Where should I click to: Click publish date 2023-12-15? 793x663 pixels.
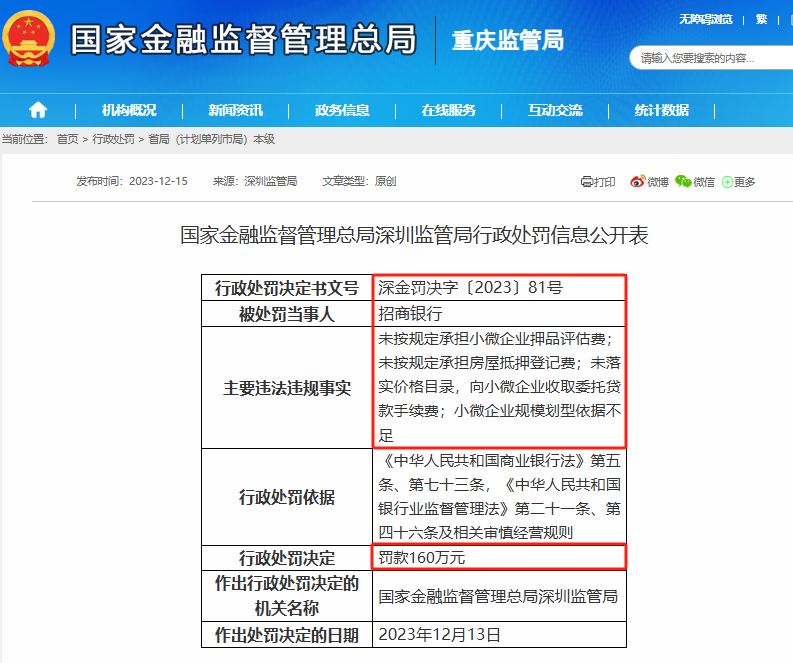pyautogui.click(x=158, y=181)
